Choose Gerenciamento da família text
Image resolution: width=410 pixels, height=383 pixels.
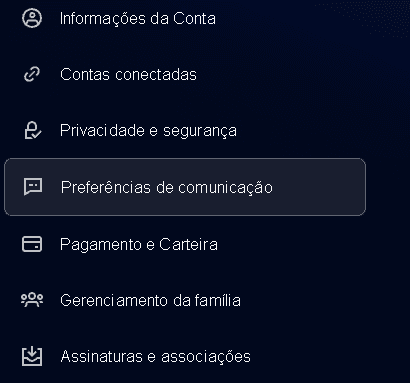tap(150, 300)
